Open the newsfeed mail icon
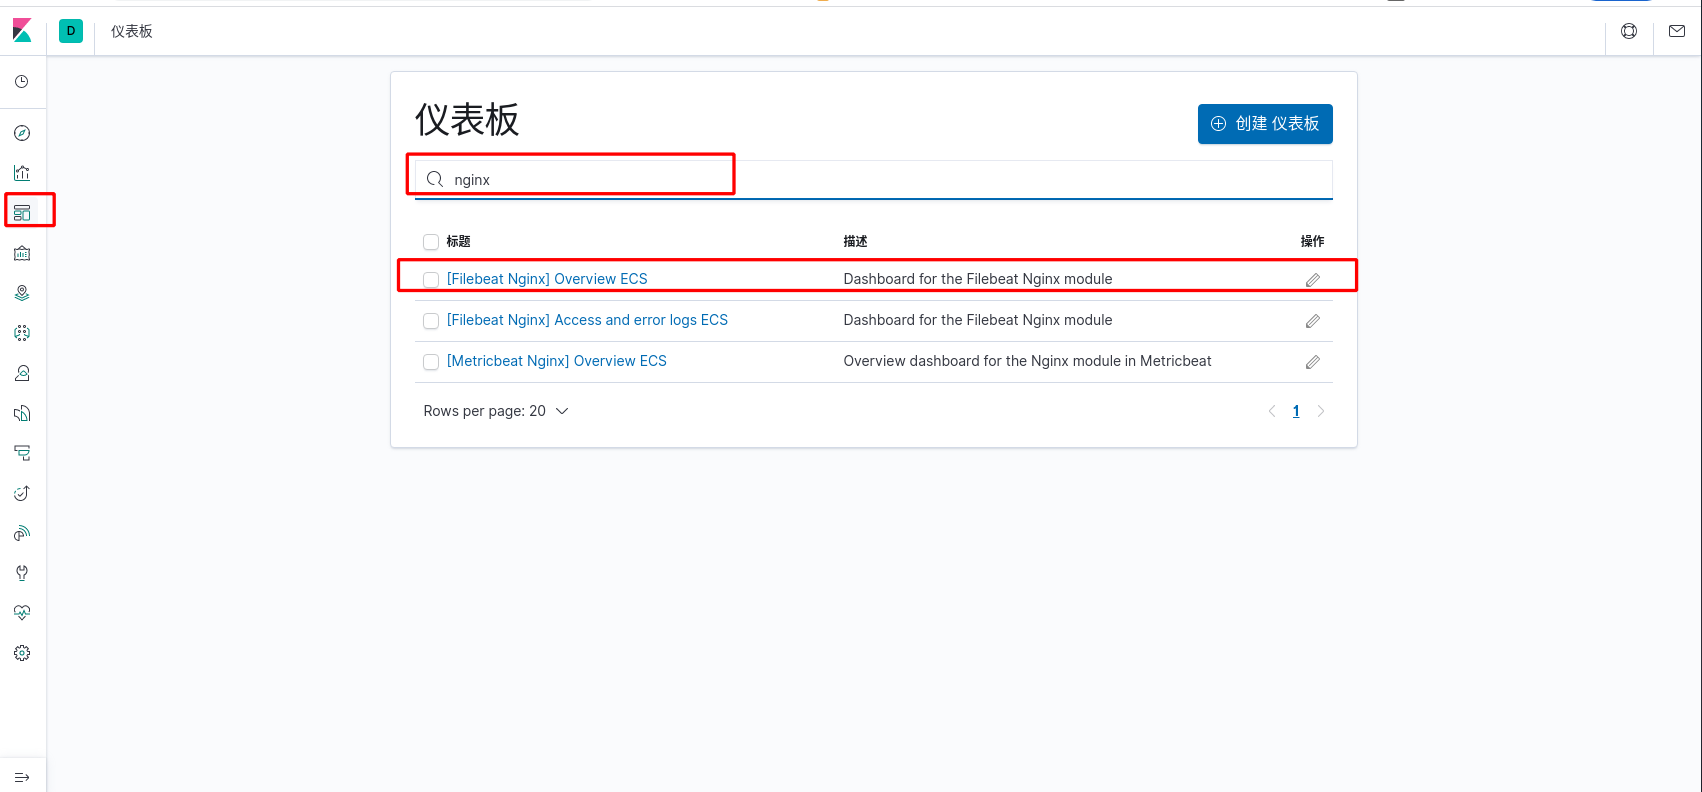1702x792 pixels. pyautogui.click(x=1677, y=31)
